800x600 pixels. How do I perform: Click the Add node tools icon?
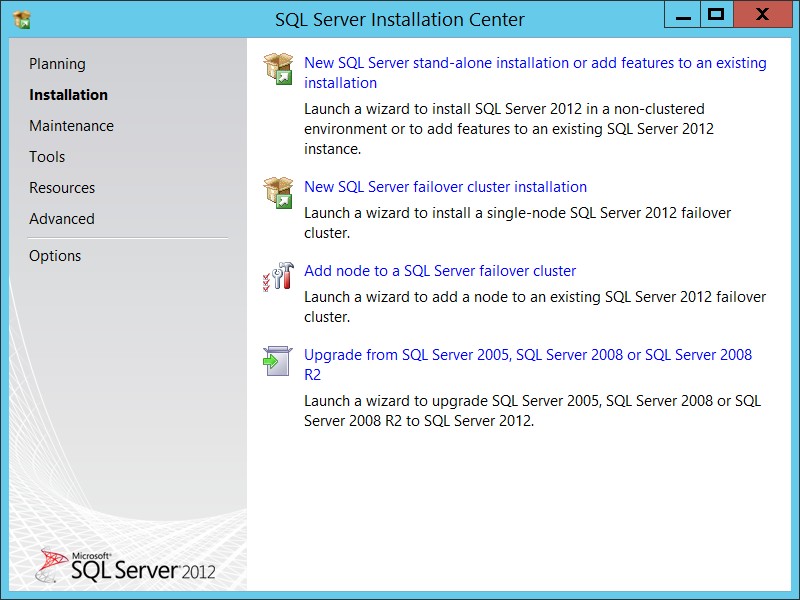click(x=278, y=276)
